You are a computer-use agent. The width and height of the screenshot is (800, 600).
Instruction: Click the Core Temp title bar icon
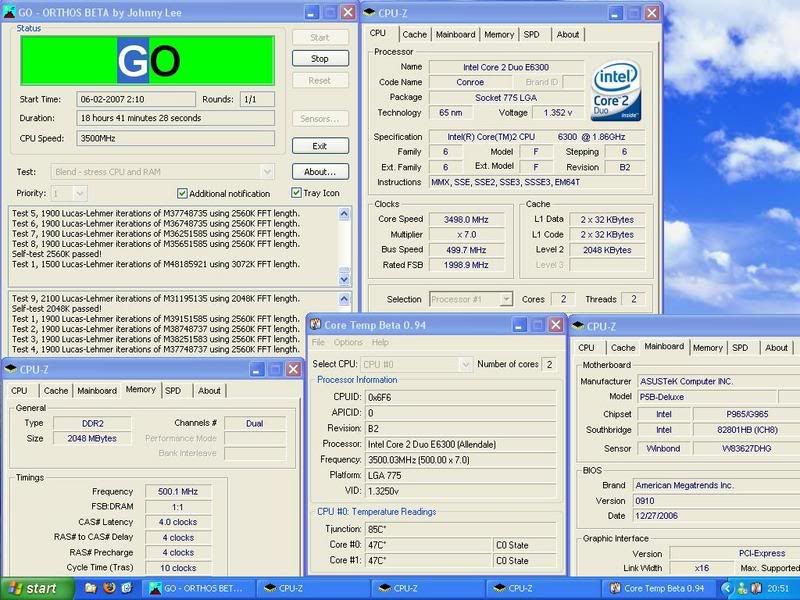click(x=316, y=324)
